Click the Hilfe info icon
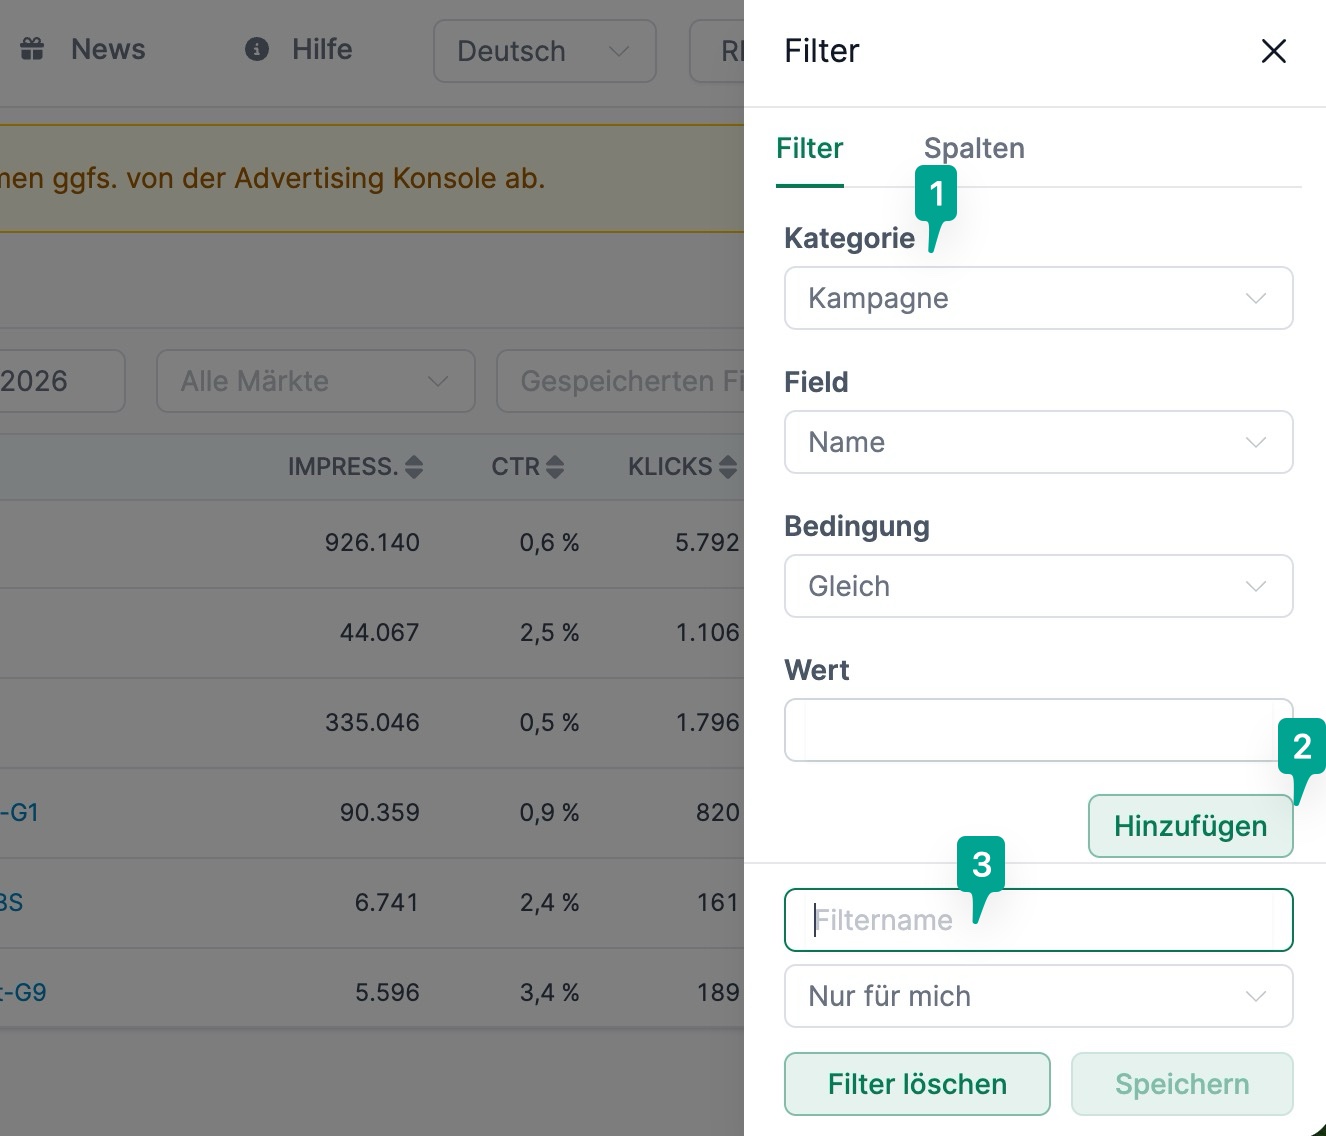 (x=257, y=49)
